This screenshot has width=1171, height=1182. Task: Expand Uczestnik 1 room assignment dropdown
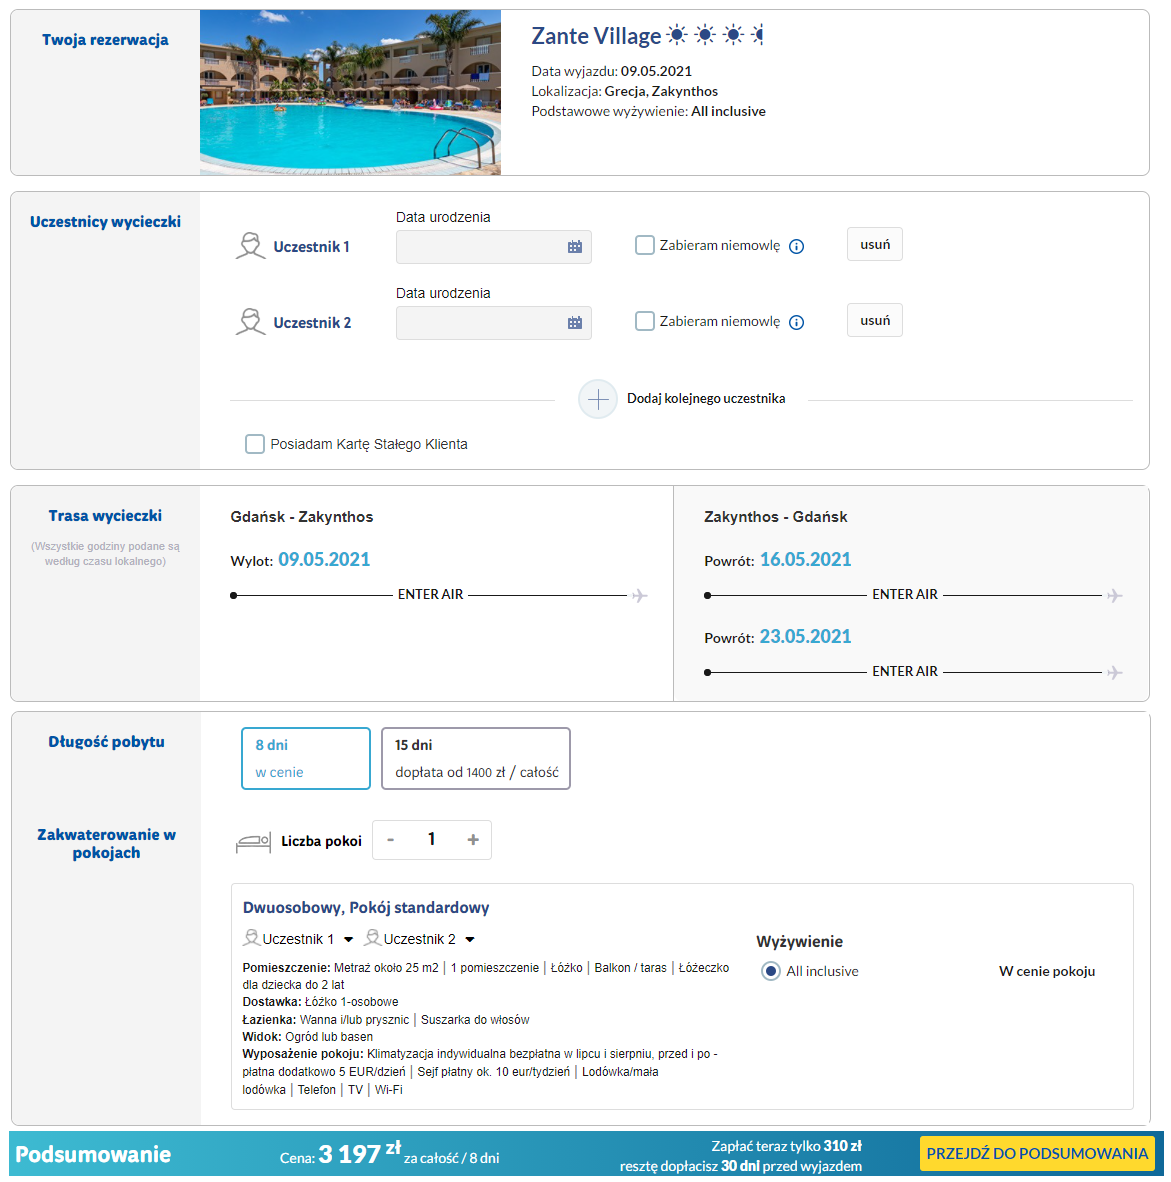coord(348,940)
